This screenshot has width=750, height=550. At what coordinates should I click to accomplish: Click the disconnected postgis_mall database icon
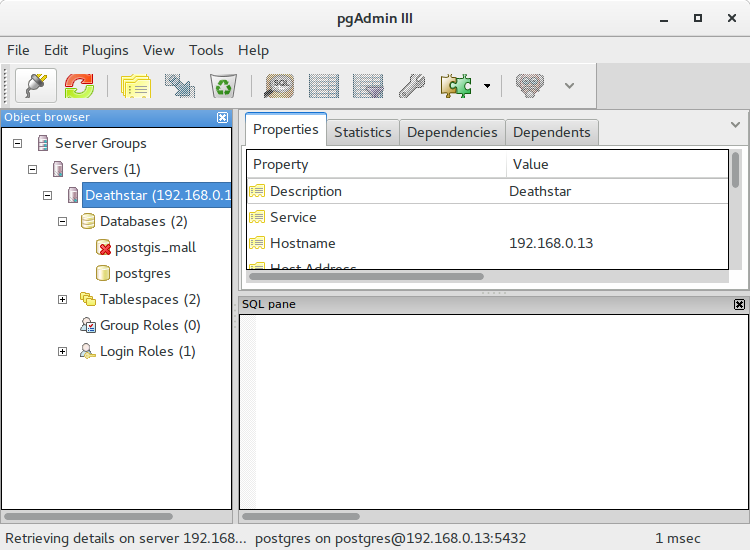pyautogui.click(x=103, y=248)
